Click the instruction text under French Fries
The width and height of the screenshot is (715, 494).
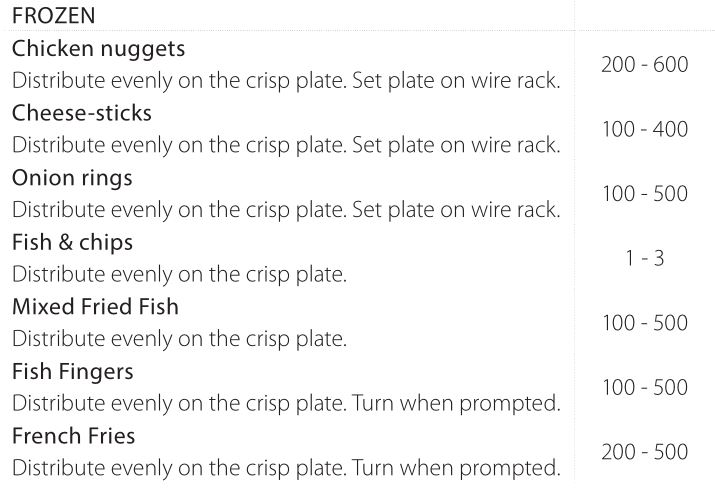pos(285,469)
